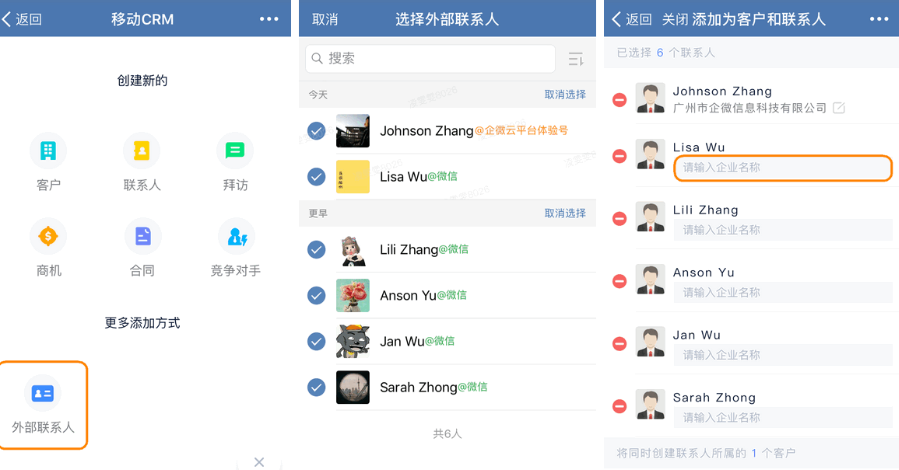The width and height of the screenshot is (899, 470).
Task: Cancel external contact selection
Action: tap(325, 19)
